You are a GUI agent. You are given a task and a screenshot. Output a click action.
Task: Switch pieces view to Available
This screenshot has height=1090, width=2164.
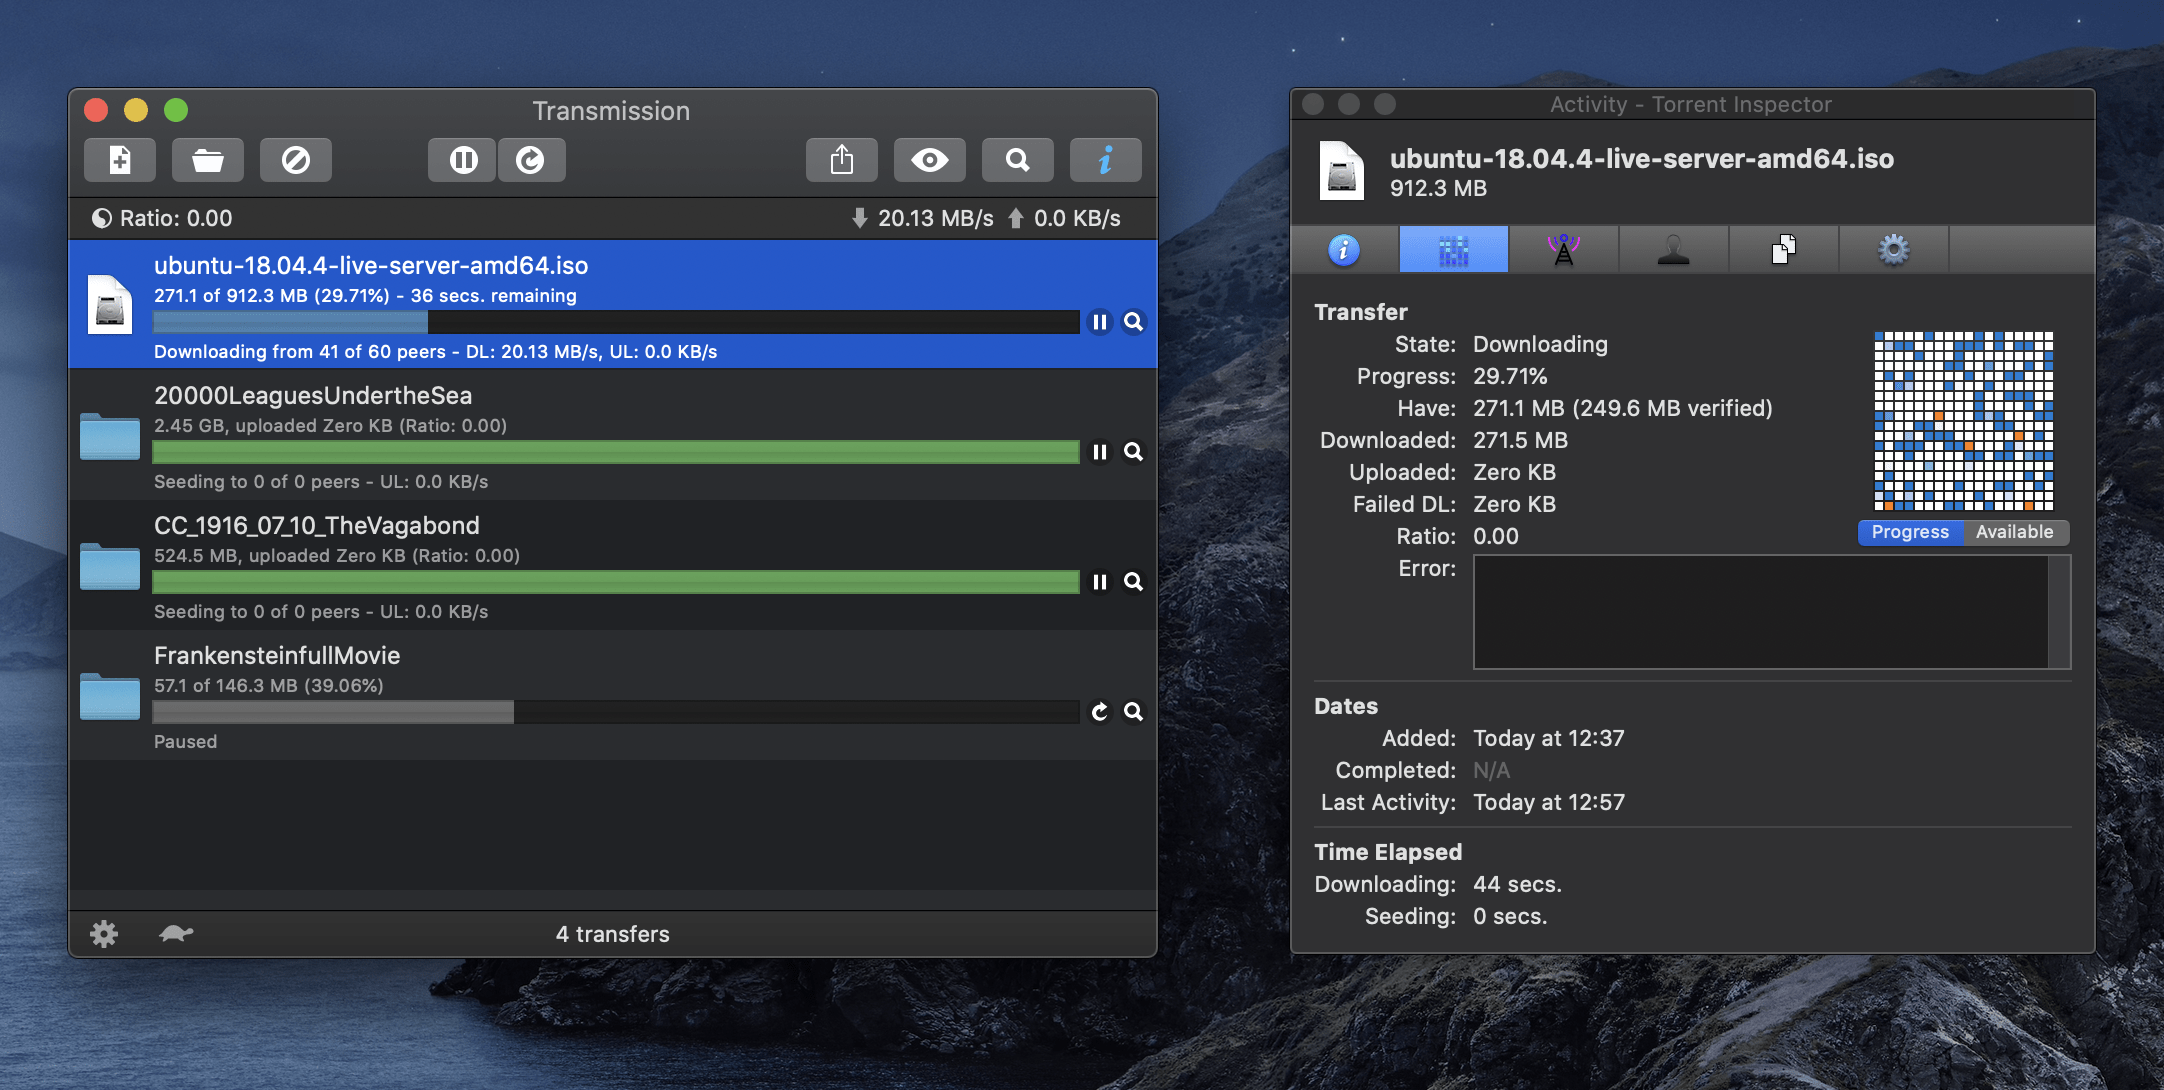tap(2015, 532)
